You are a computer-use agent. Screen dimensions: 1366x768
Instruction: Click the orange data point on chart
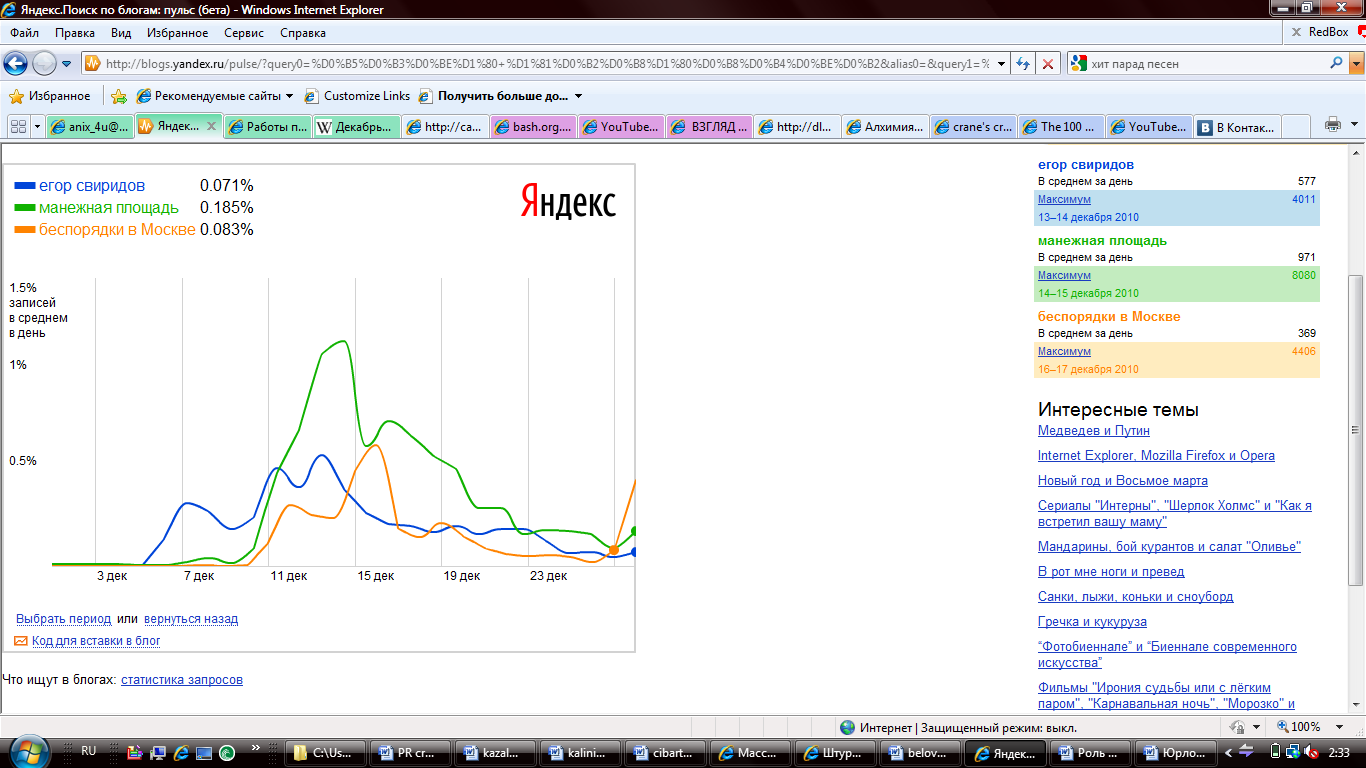point(613,551)
